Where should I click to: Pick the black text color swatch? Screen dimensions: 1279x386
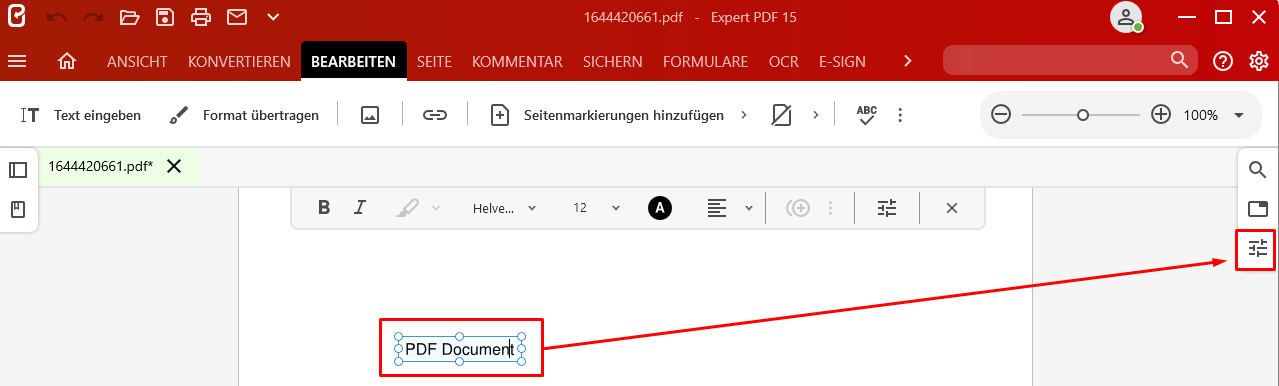[x=660, y=208]
